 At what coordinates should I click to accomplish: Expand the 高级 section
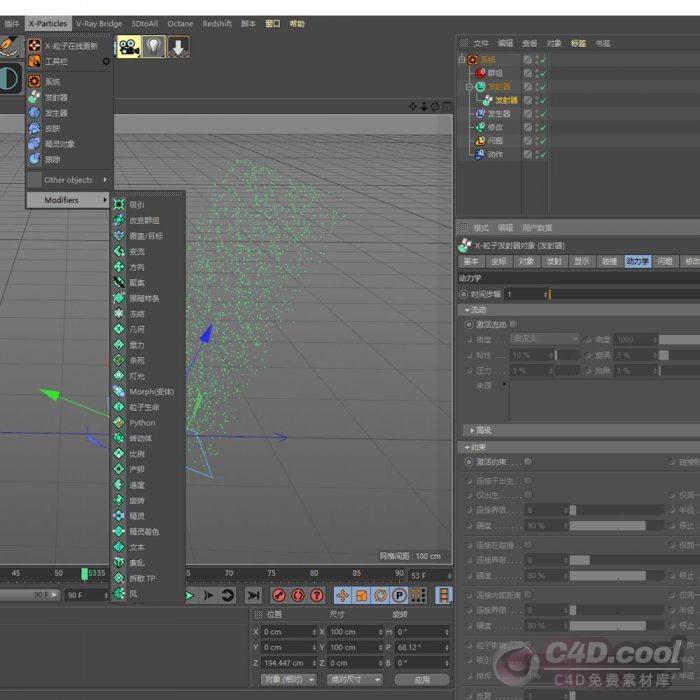[x=483, y=430]
